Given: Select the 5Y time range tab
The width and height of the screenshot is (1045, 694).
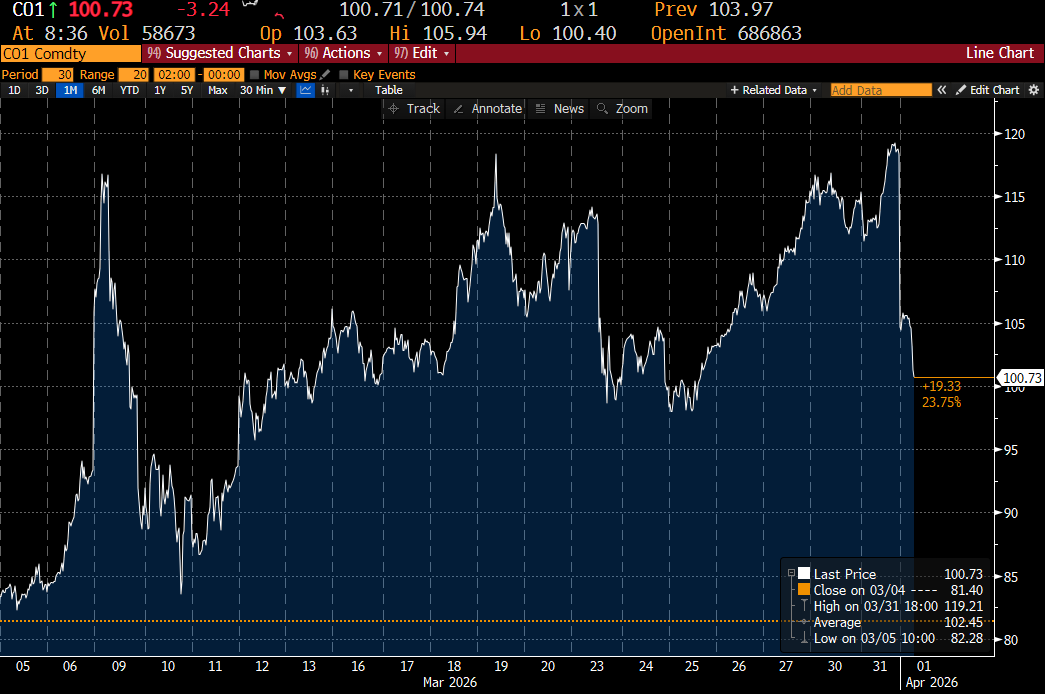Looking at the screenshot, I should 187,90.
